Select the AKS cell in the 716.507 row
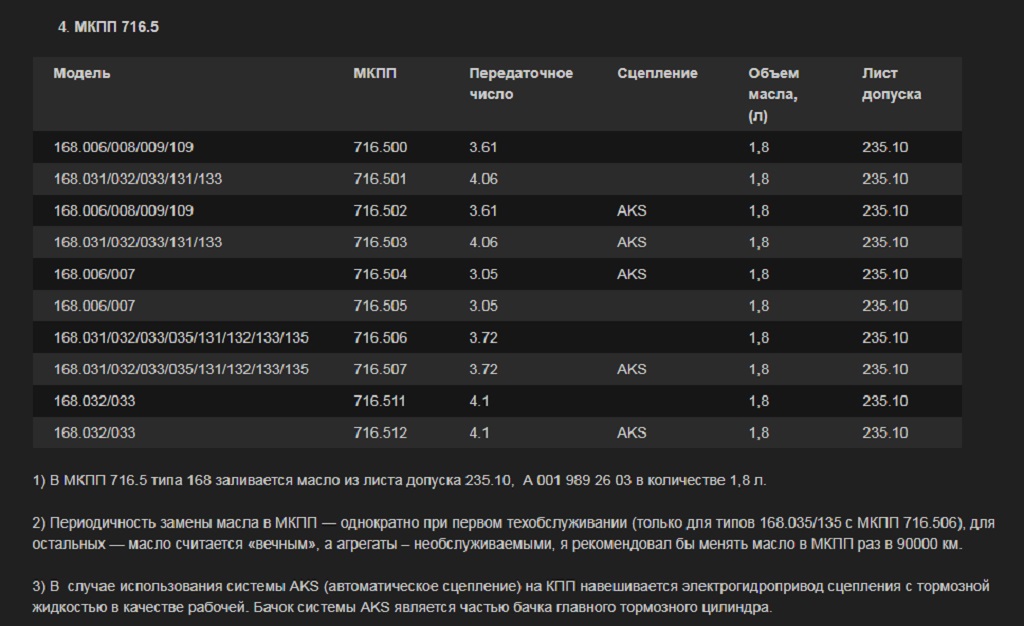 point(631,369)
